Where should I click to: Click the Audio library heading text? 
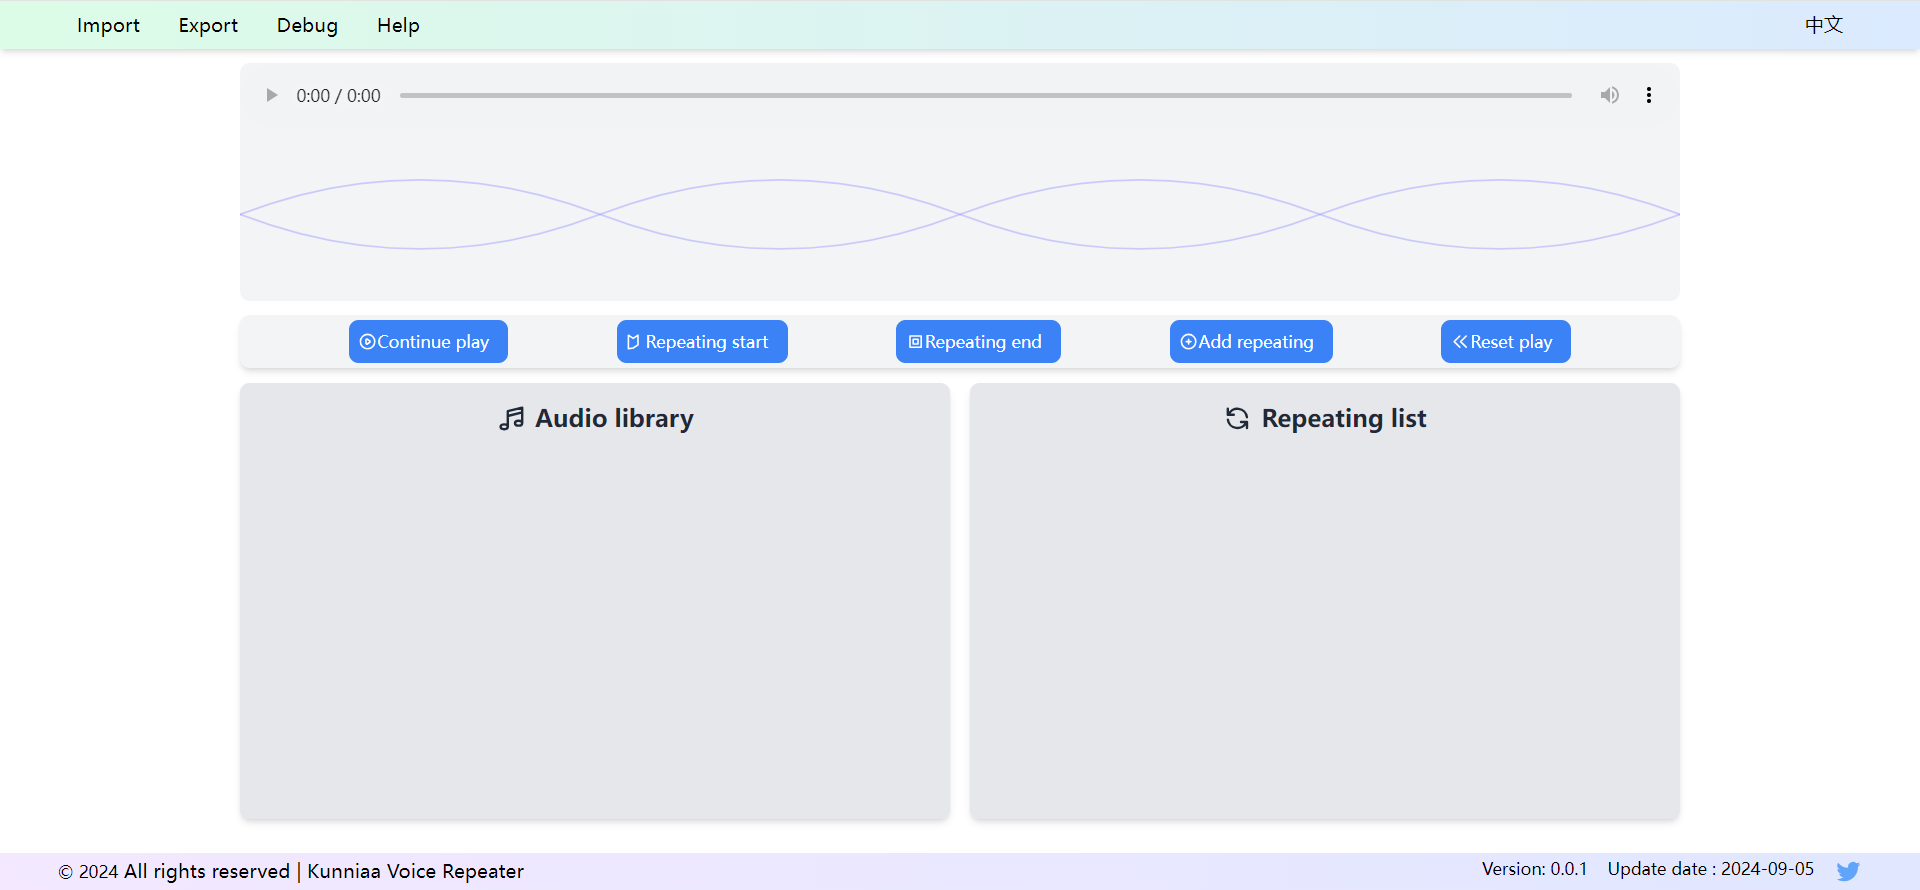614,419
